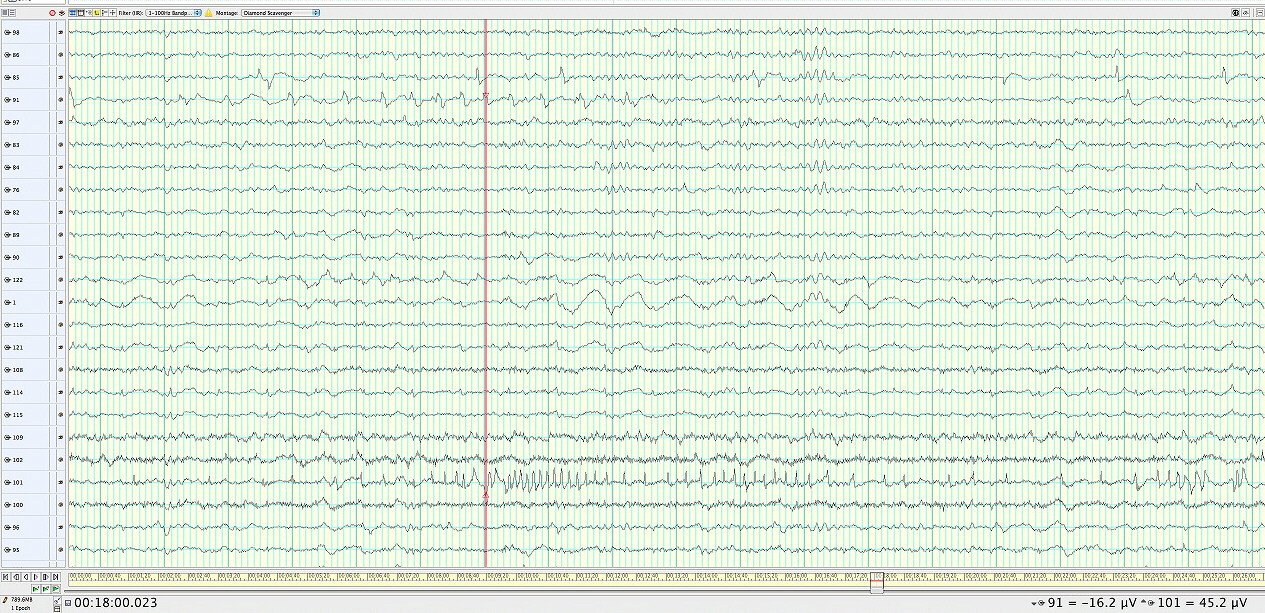Select channel 91 label in channel list

point(16,100)
